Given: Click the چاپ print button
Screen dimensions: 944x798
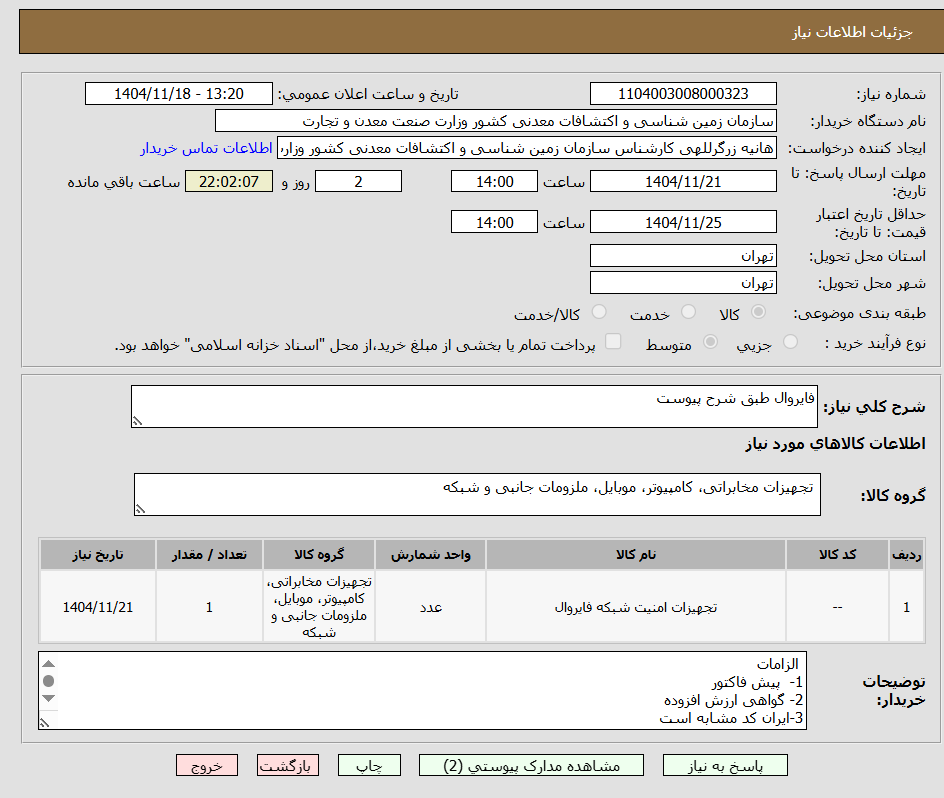Looking at the screenshot, I should click(369, 765).
